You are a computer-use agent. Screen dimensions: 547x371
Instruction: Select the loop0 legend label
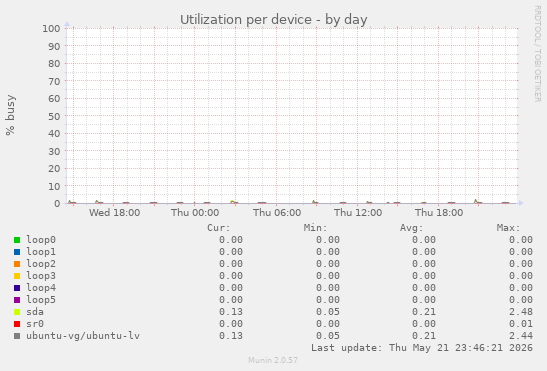tap(41, 240)
